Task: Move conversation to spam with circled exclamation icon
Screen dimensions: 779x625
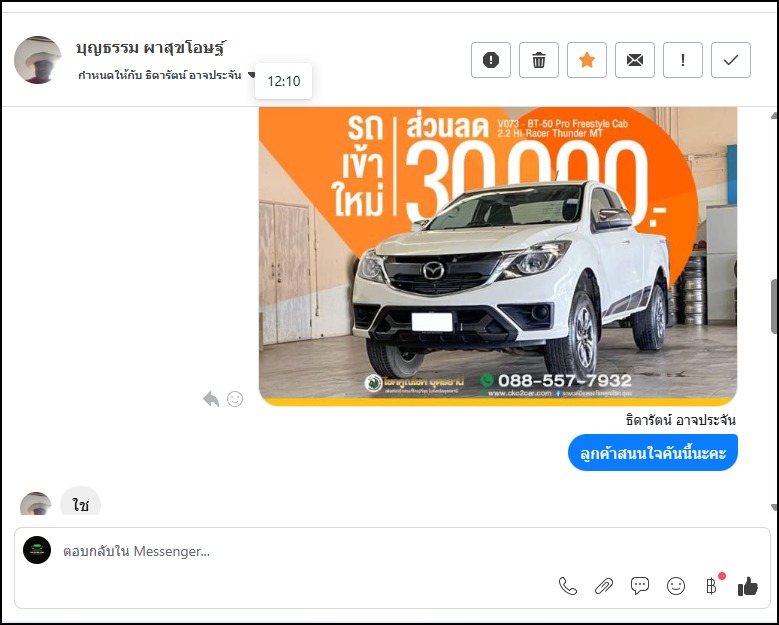Action: pos(491,60)
